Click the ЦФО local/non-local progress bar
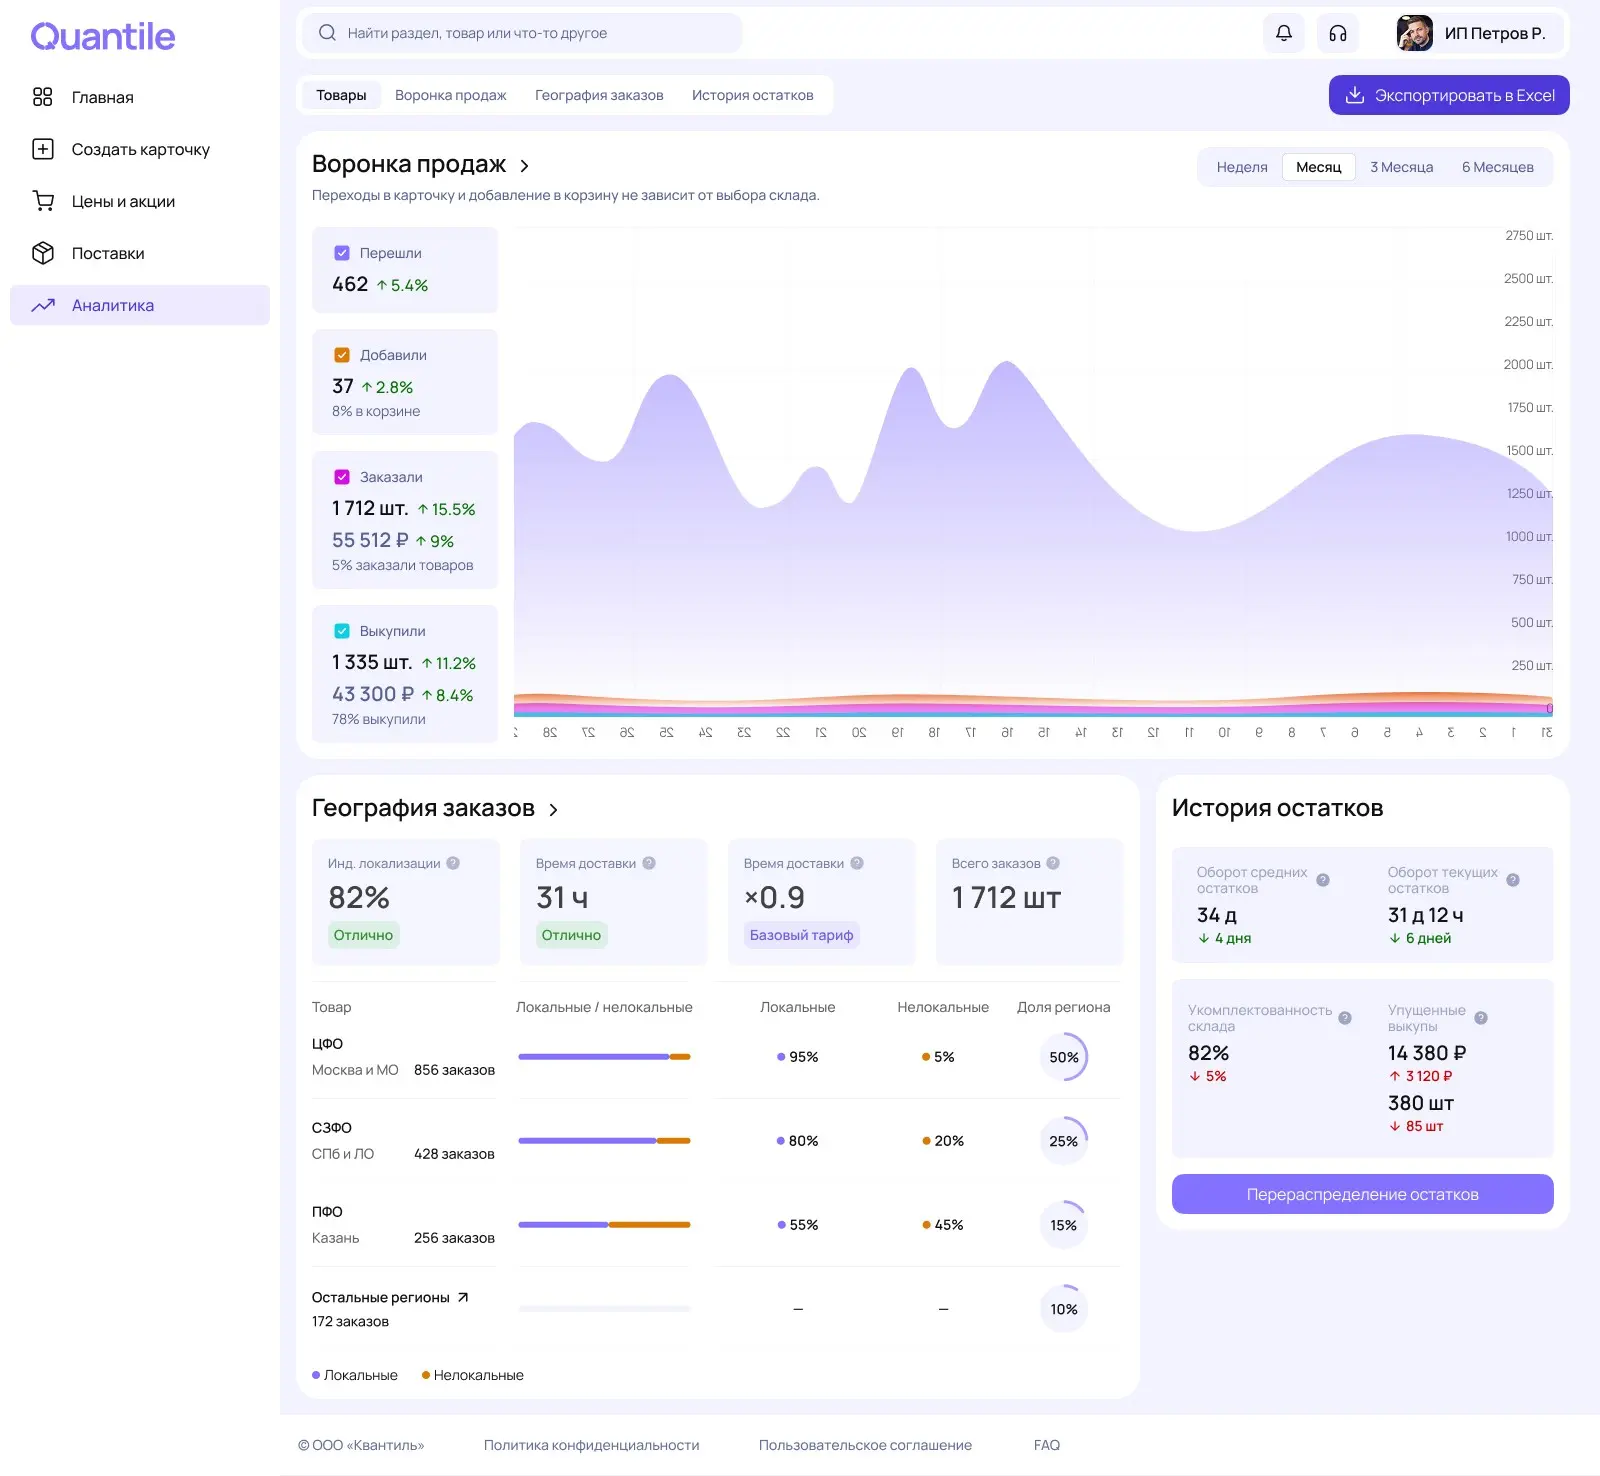Image resolution: width=1600 pixels, height=1476 pixels. click(x=604, y=1057)
